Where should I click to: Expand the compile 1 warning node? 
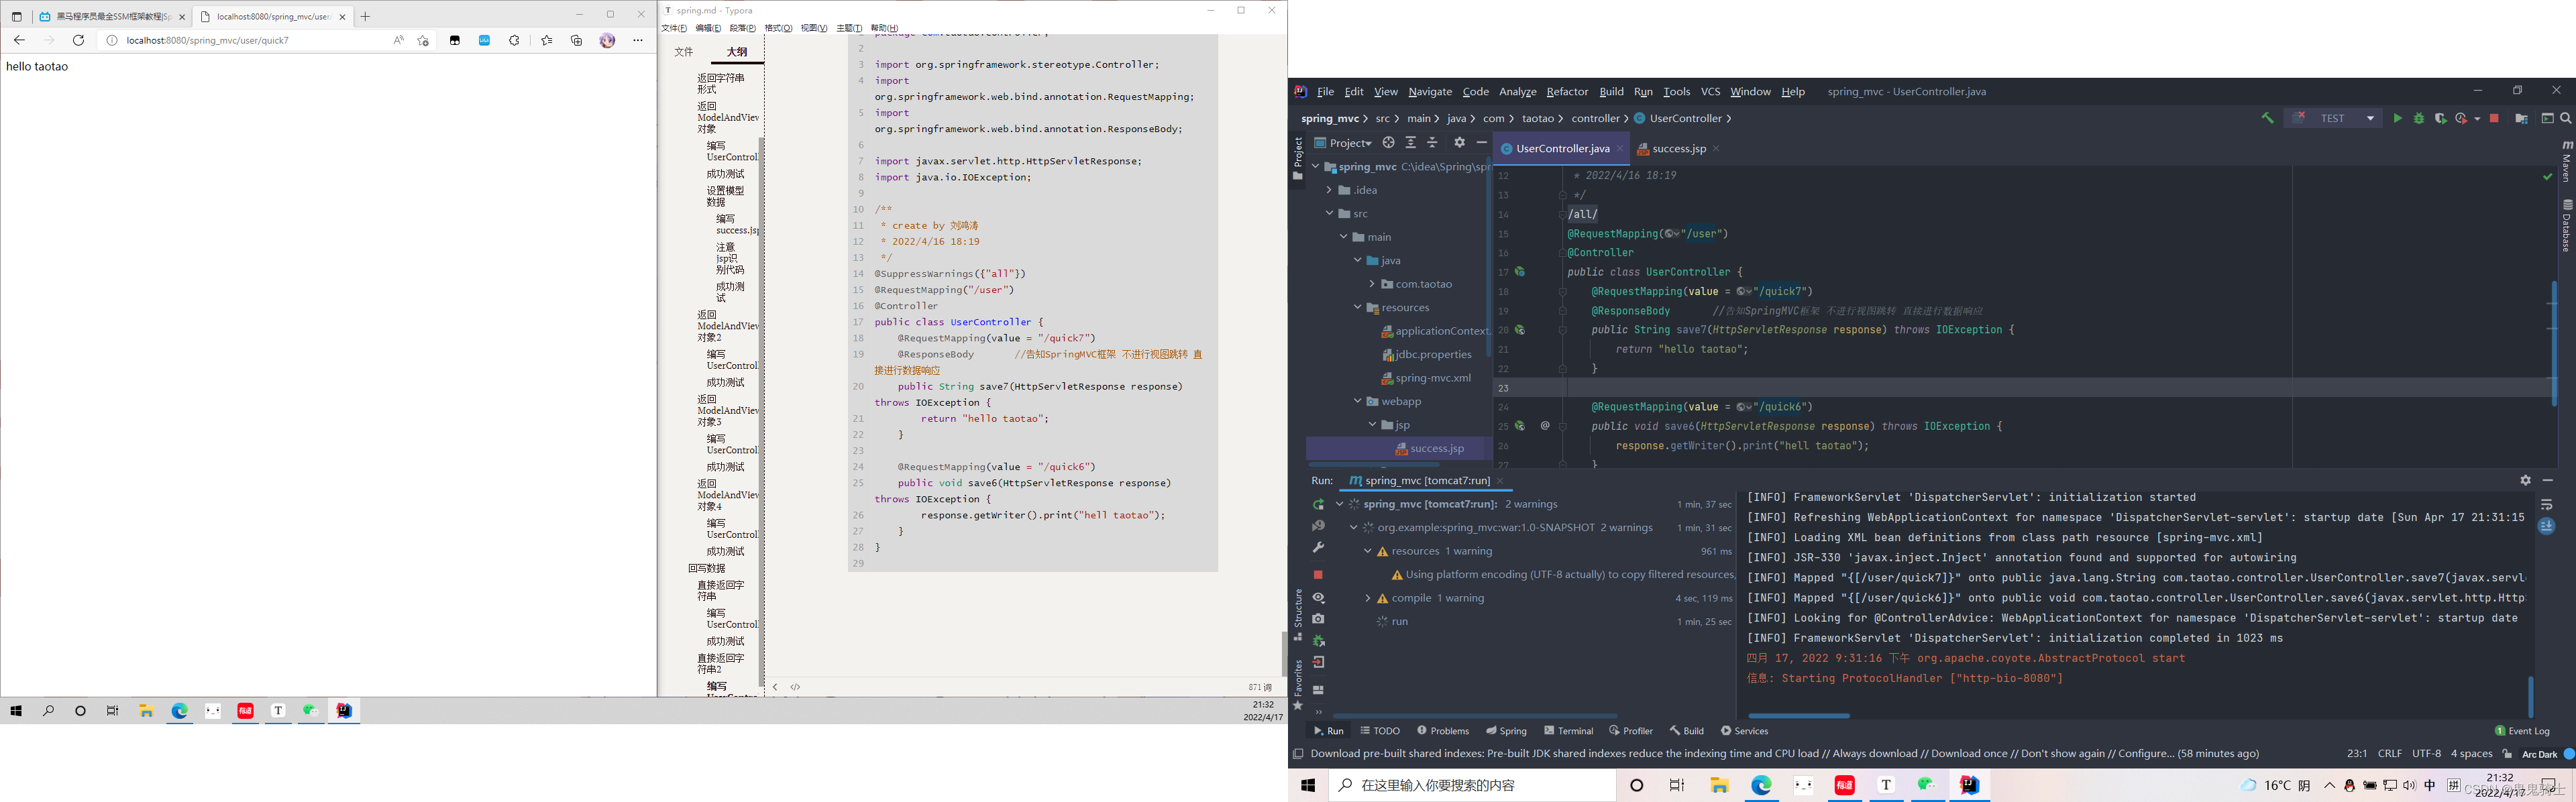coord(1368,598)
